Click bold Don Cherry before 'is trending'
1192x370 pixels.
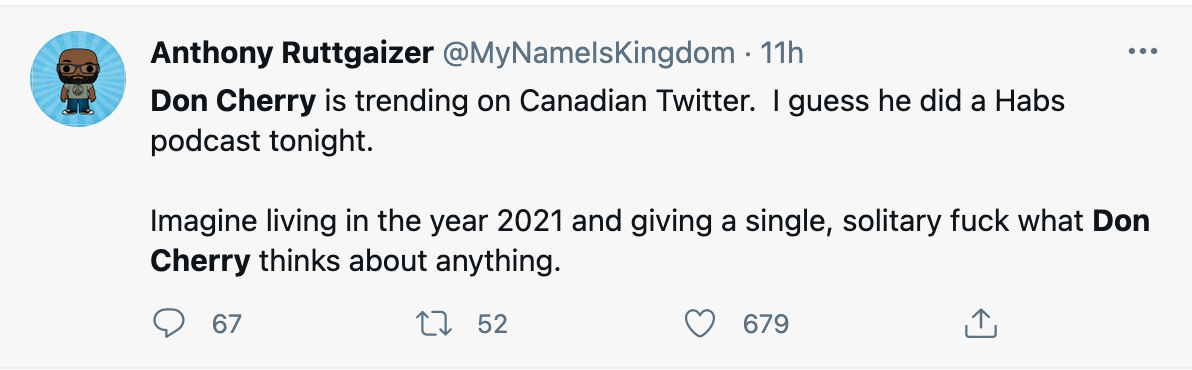pyautogui.click(x=233, y=101)
